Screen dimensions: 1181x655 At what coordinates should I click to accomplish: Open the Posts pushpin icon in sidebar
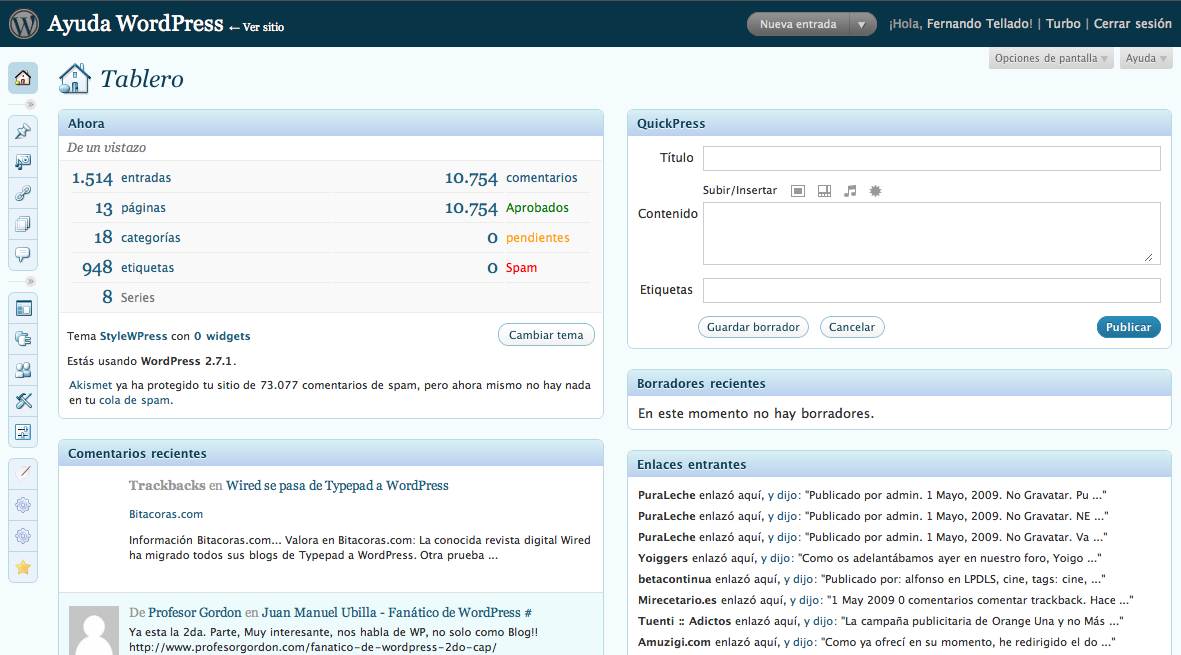pyautogui.click(x=23, y=131)
